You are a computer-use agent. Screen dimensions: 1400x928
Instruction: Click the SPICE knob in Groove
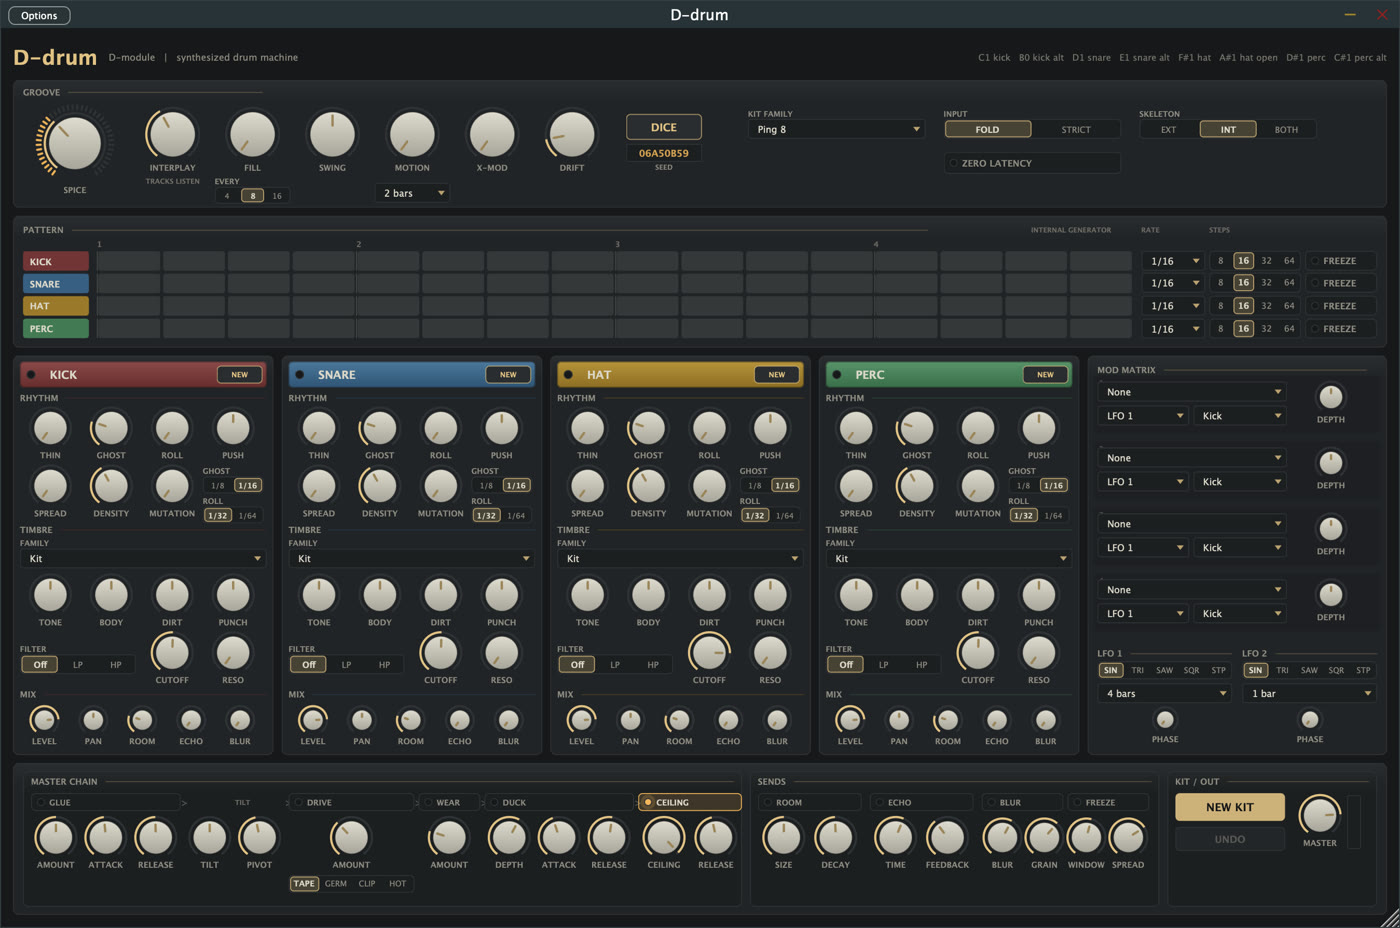[75, 143]
